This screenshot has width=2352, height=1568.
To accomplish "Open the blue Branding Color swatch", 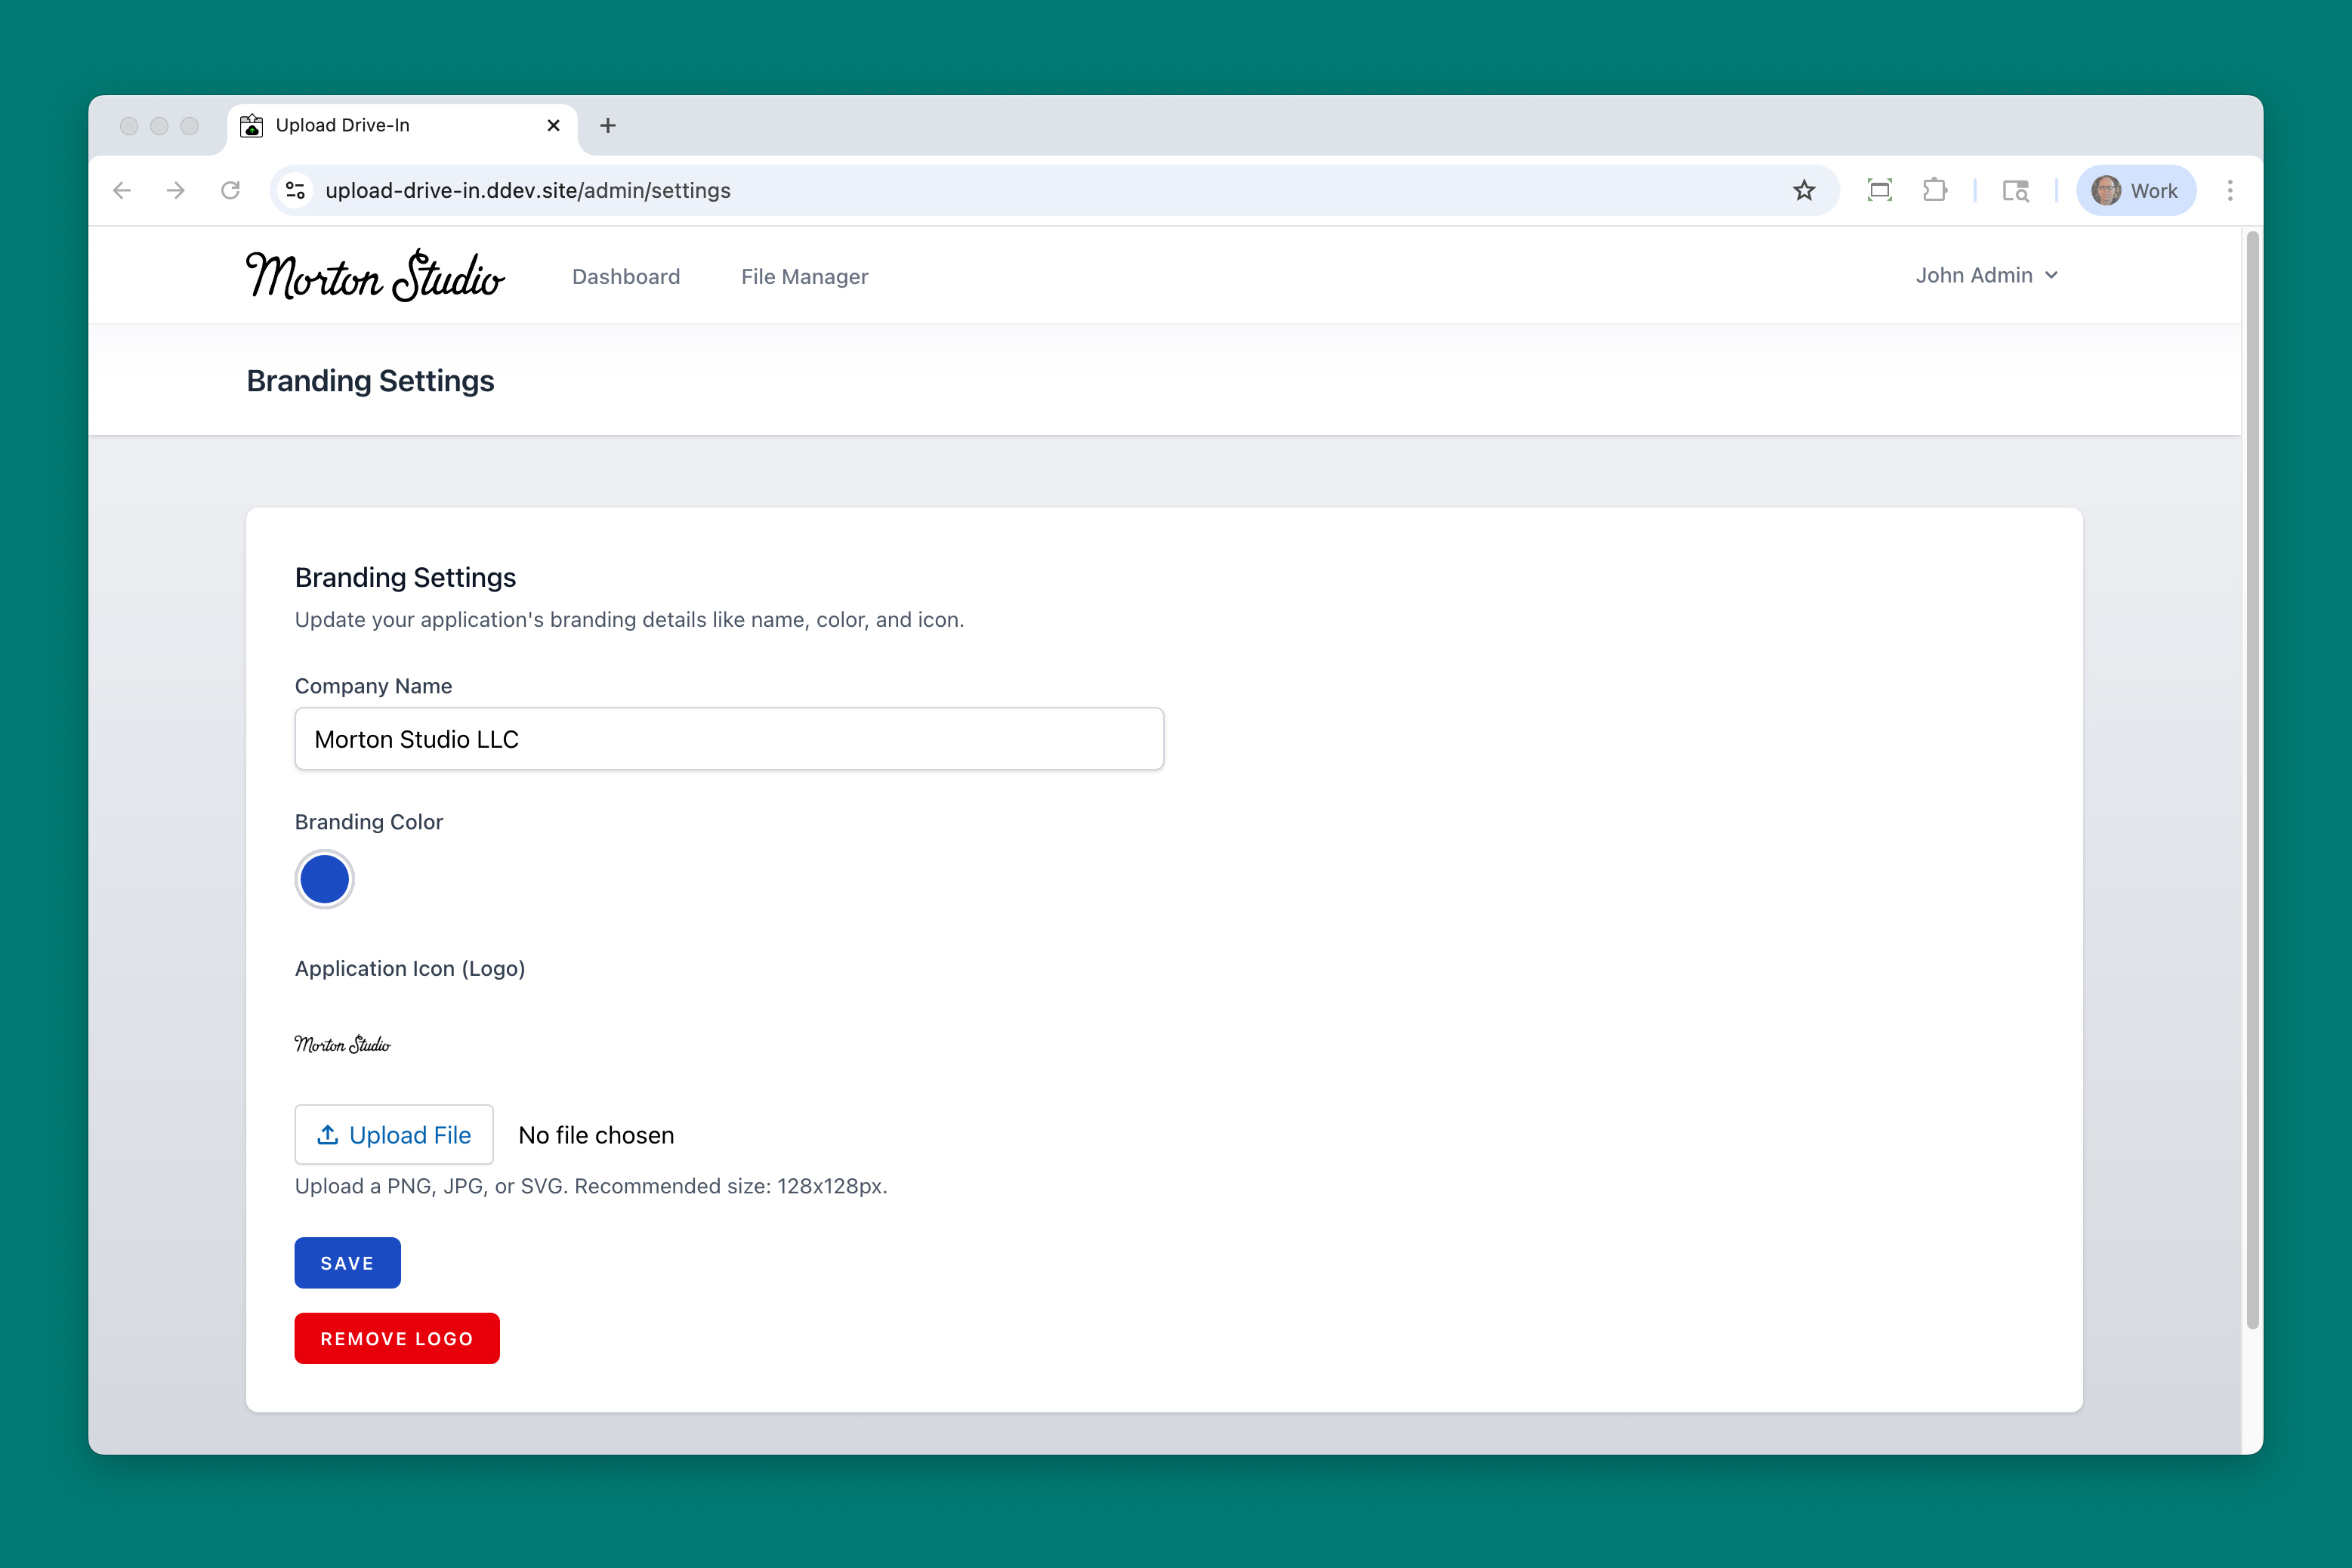I will click(324, 879).
